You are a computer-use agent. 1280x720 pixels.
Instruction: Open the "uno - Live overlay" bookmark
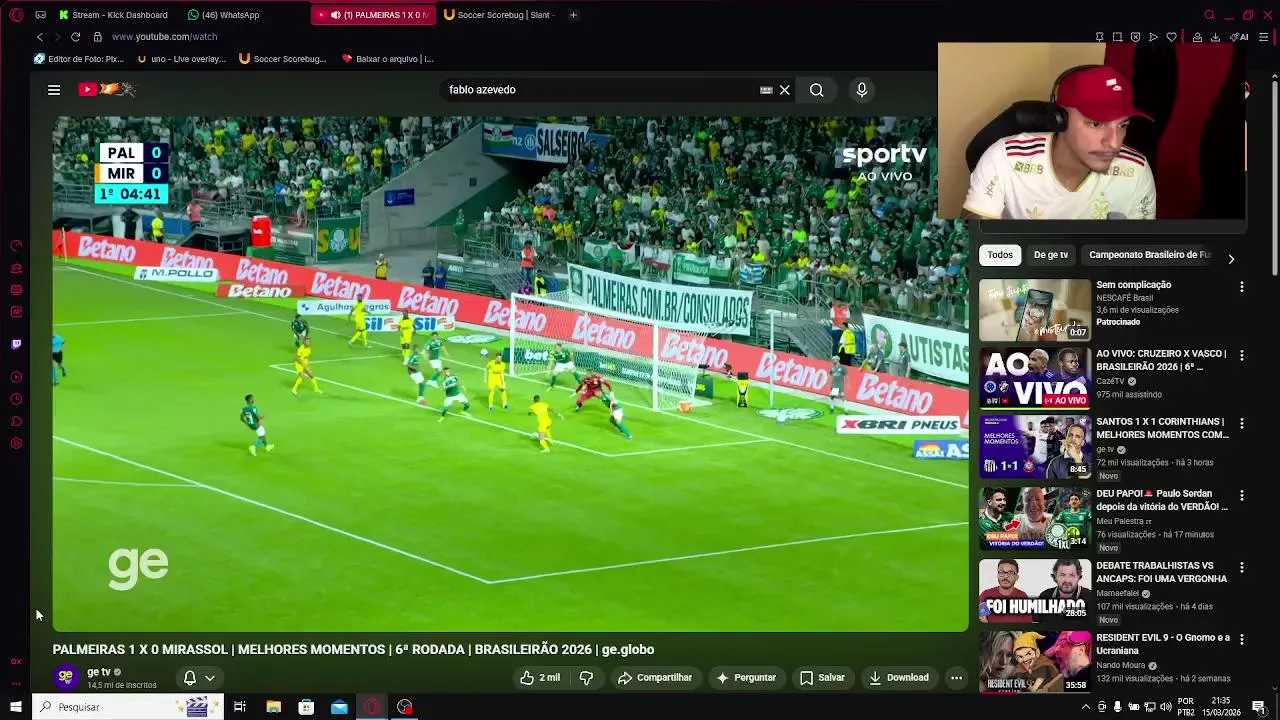[182, 59]
